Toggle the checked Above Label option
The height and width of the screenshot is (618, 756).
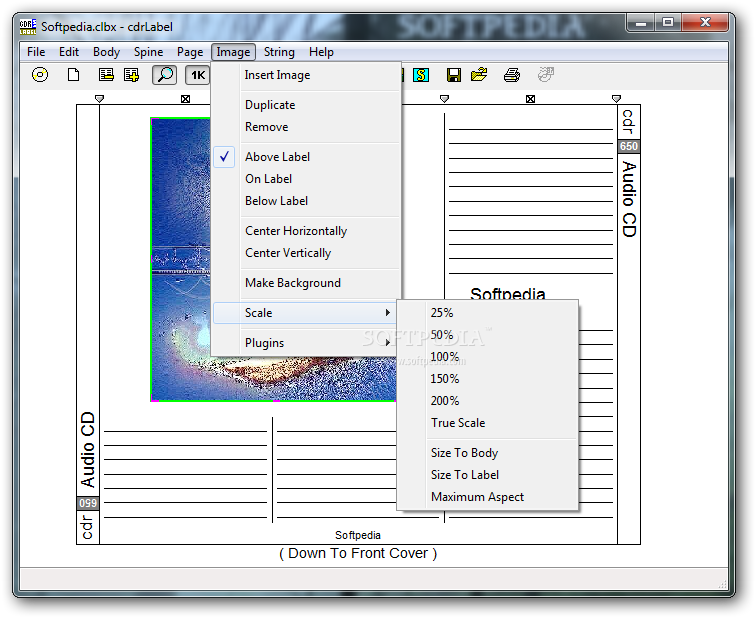(307, 157)
